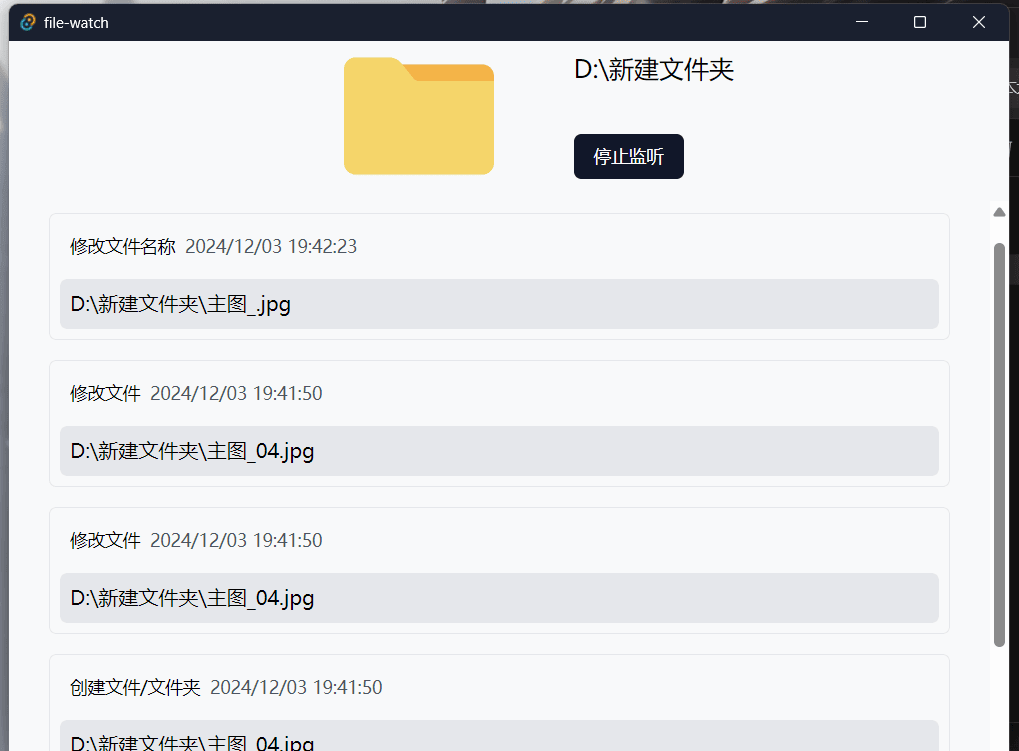1019x751 pixels.
Task: Close the file-watch window
Action: (x=979, y=22)
